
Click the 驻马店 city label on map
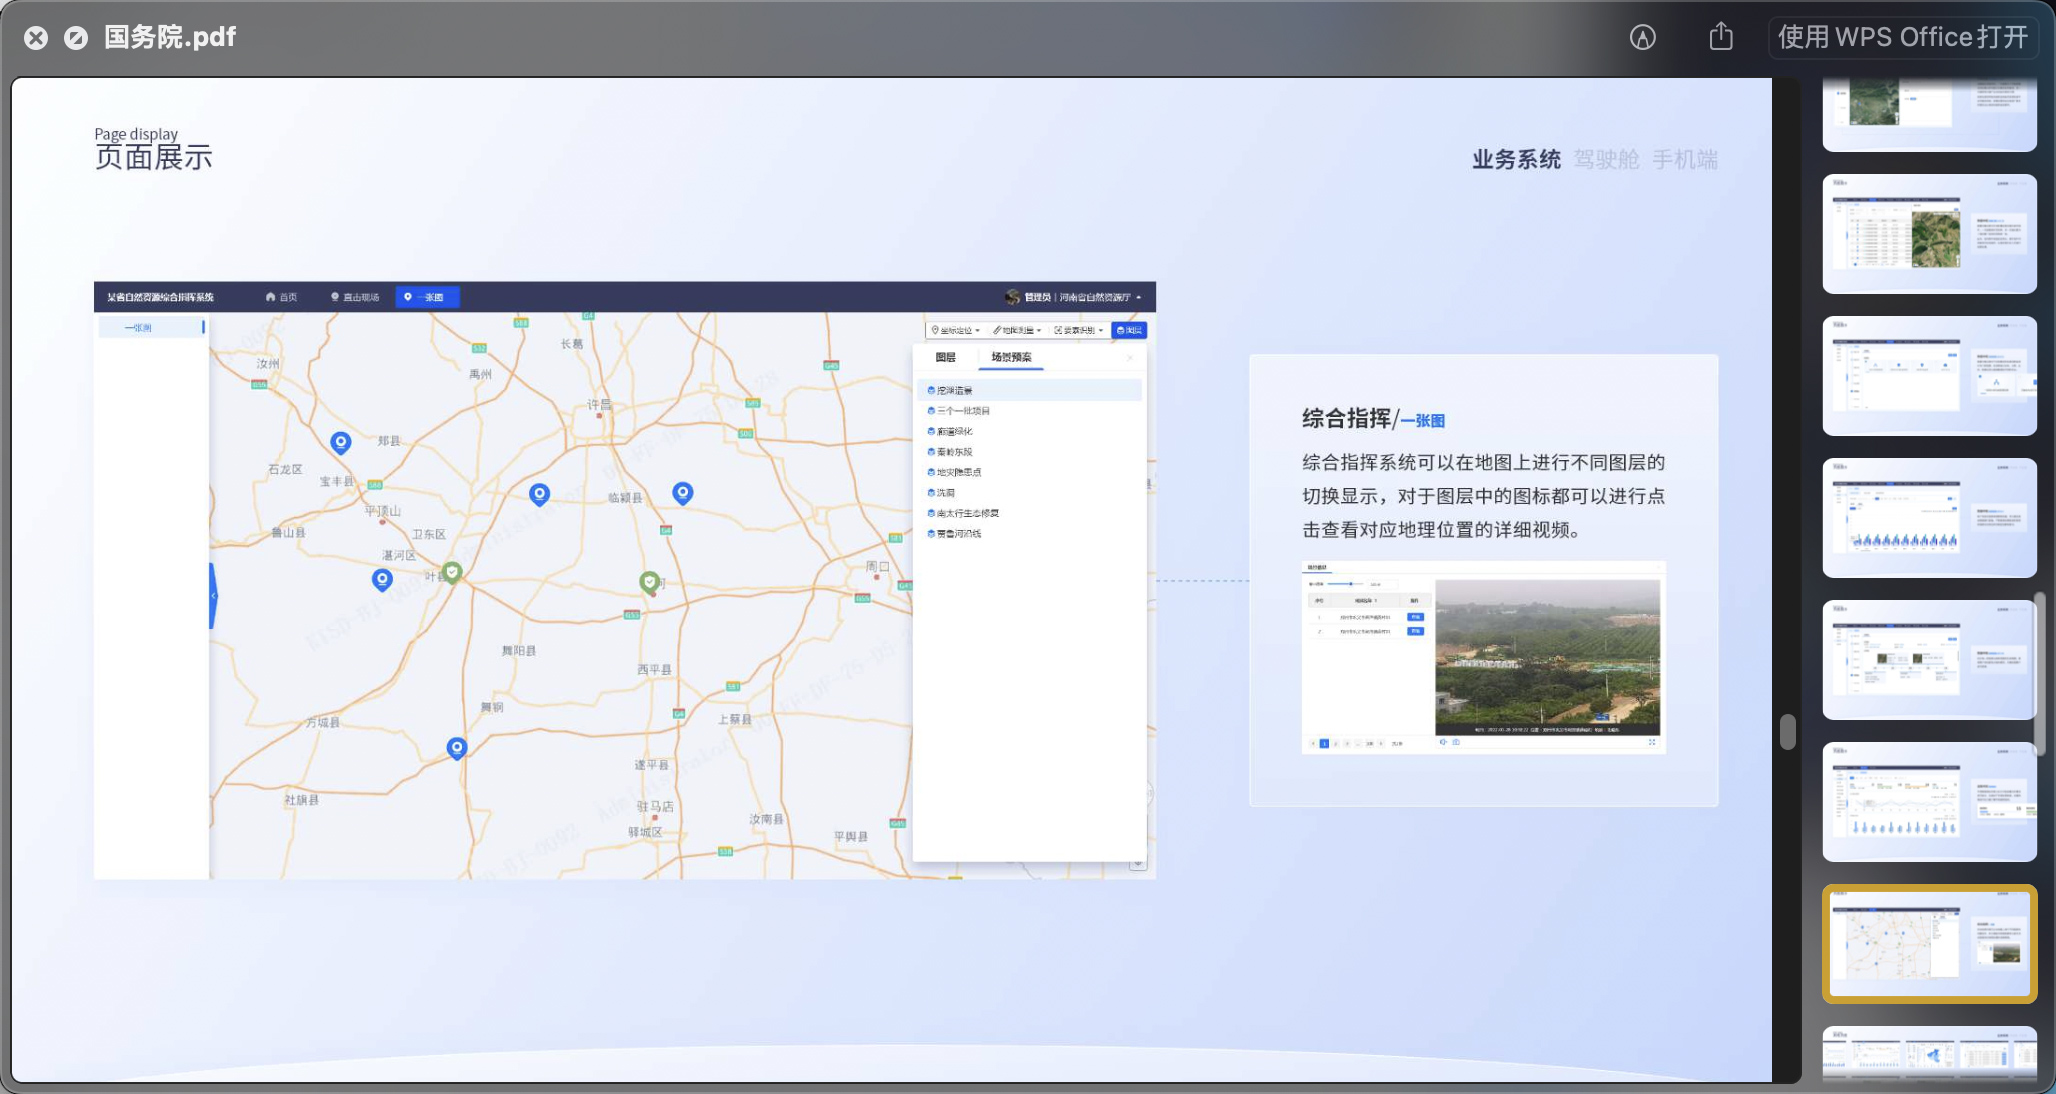tap(655, 806)
